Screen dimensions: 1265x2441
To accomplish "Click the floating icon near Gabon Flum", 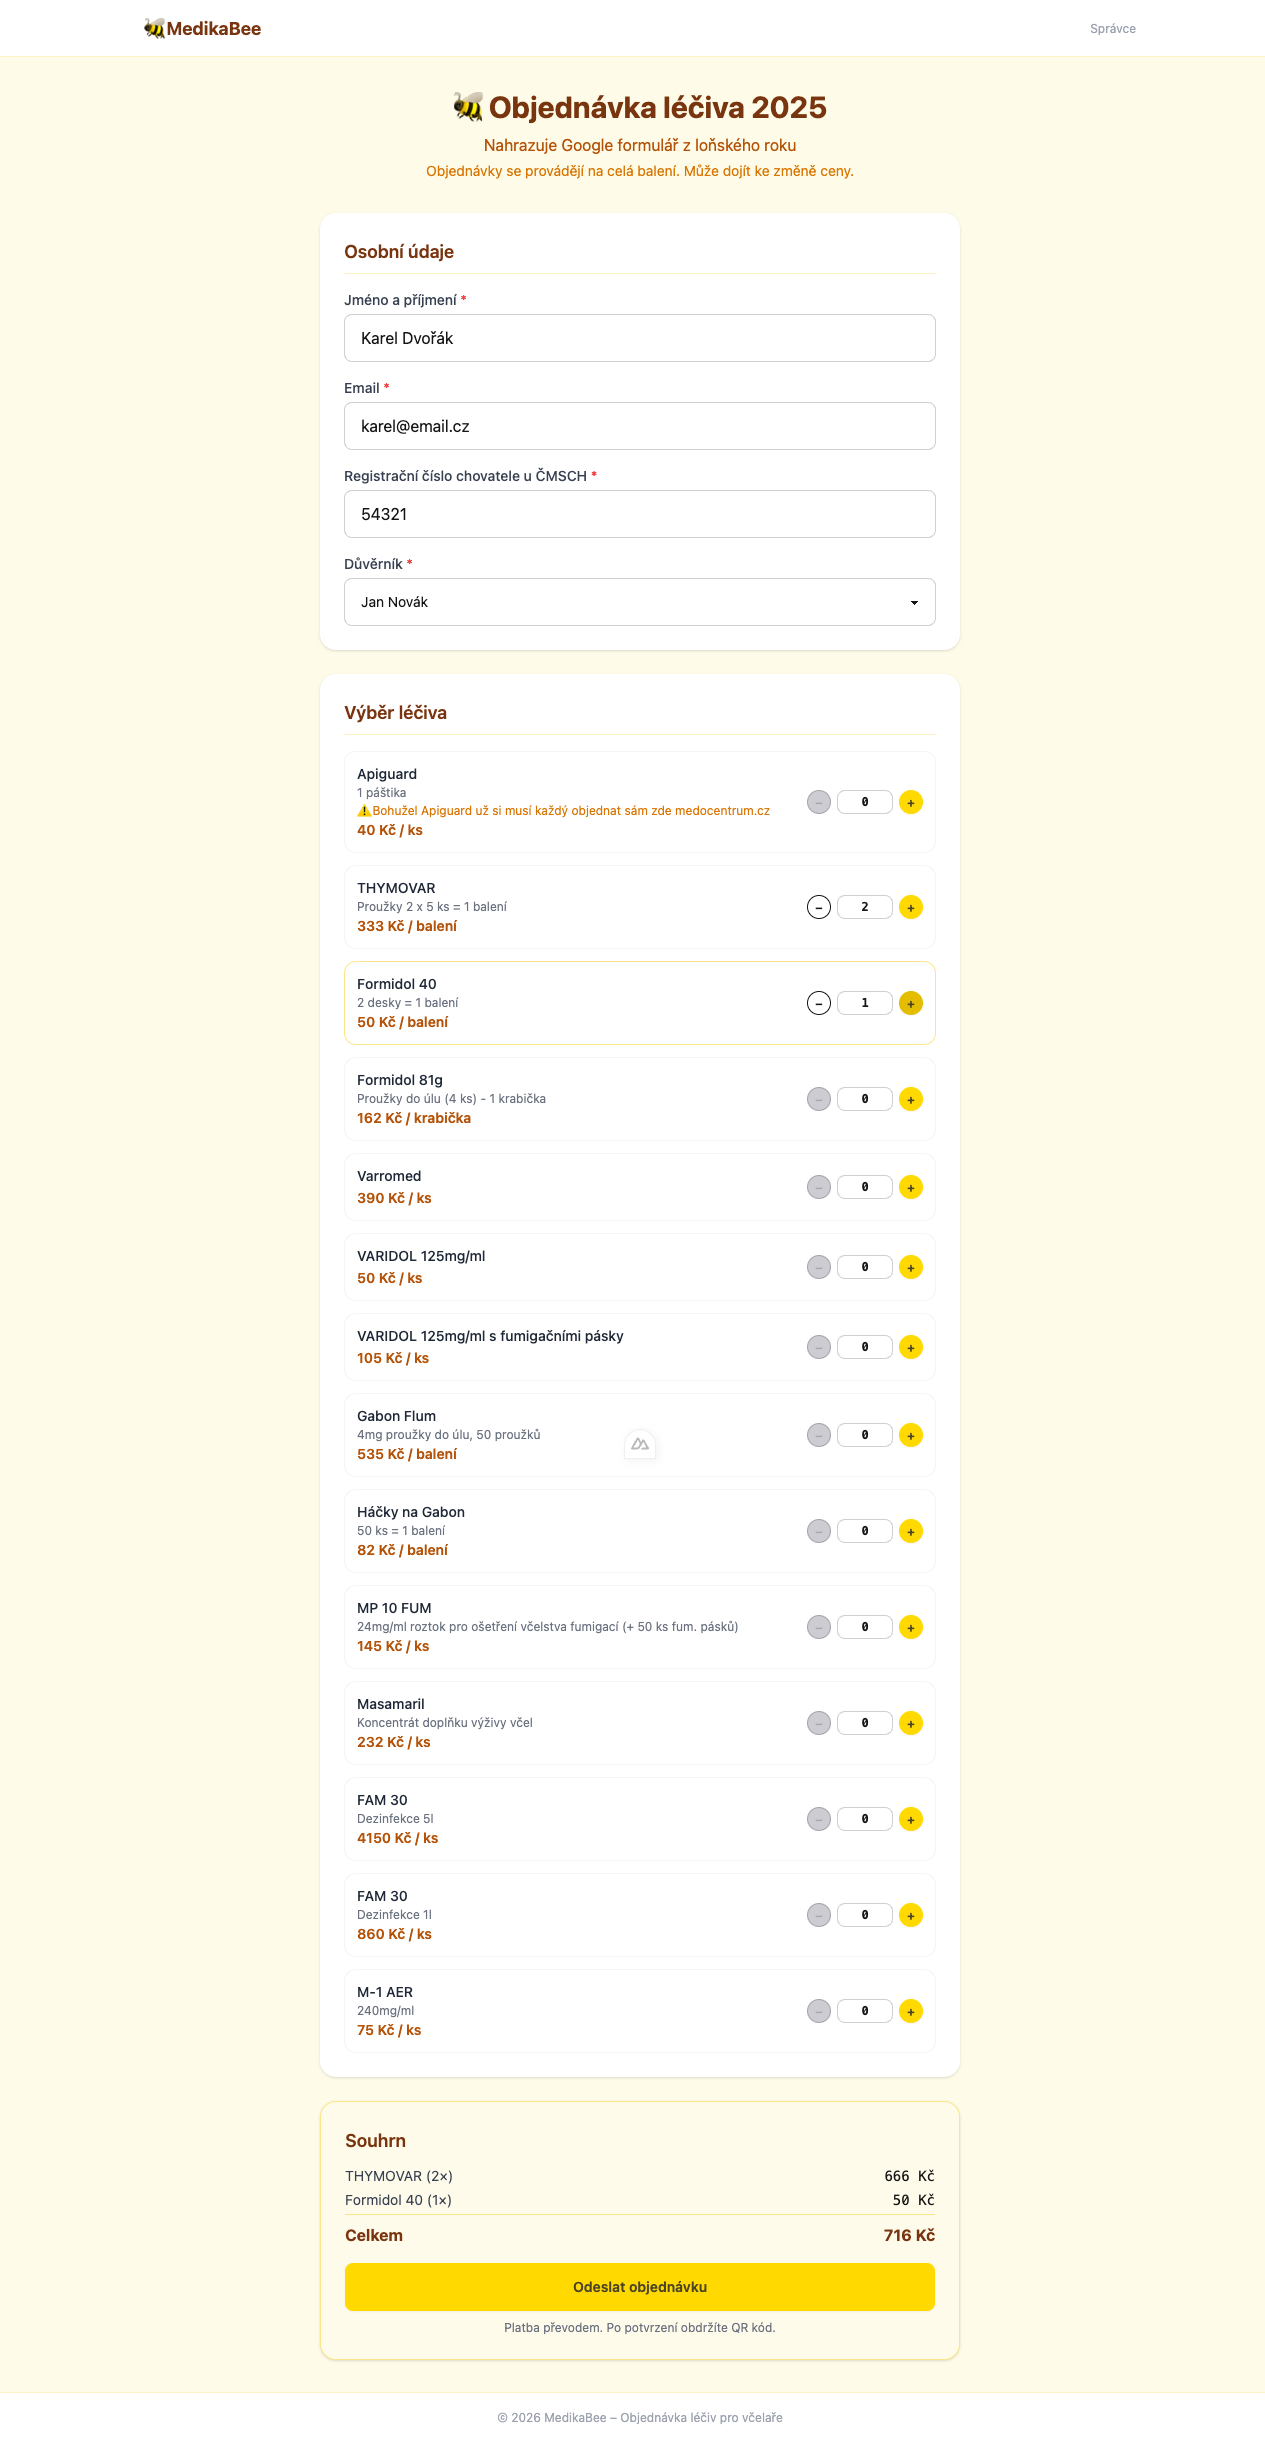I will click(x=640, y=1444).
